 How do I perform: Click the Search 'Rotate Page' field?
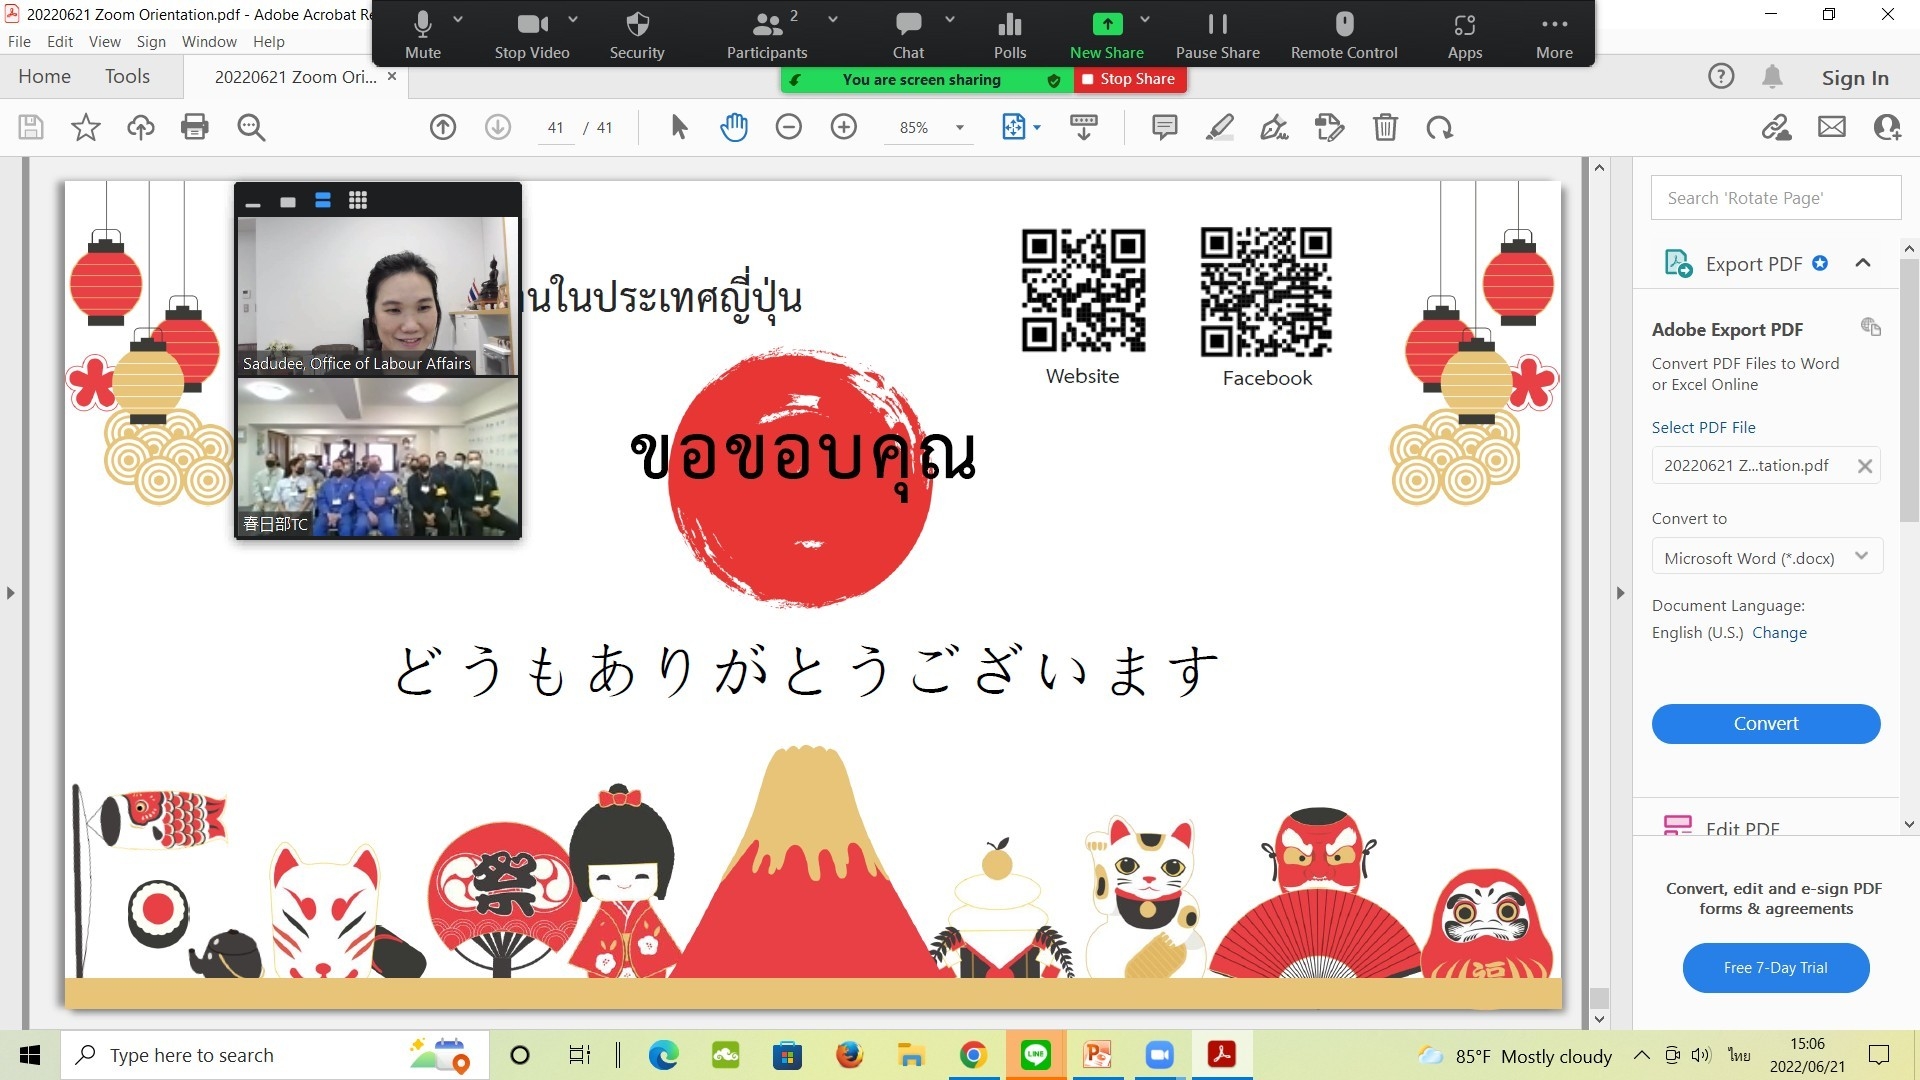pos(1775,198)
